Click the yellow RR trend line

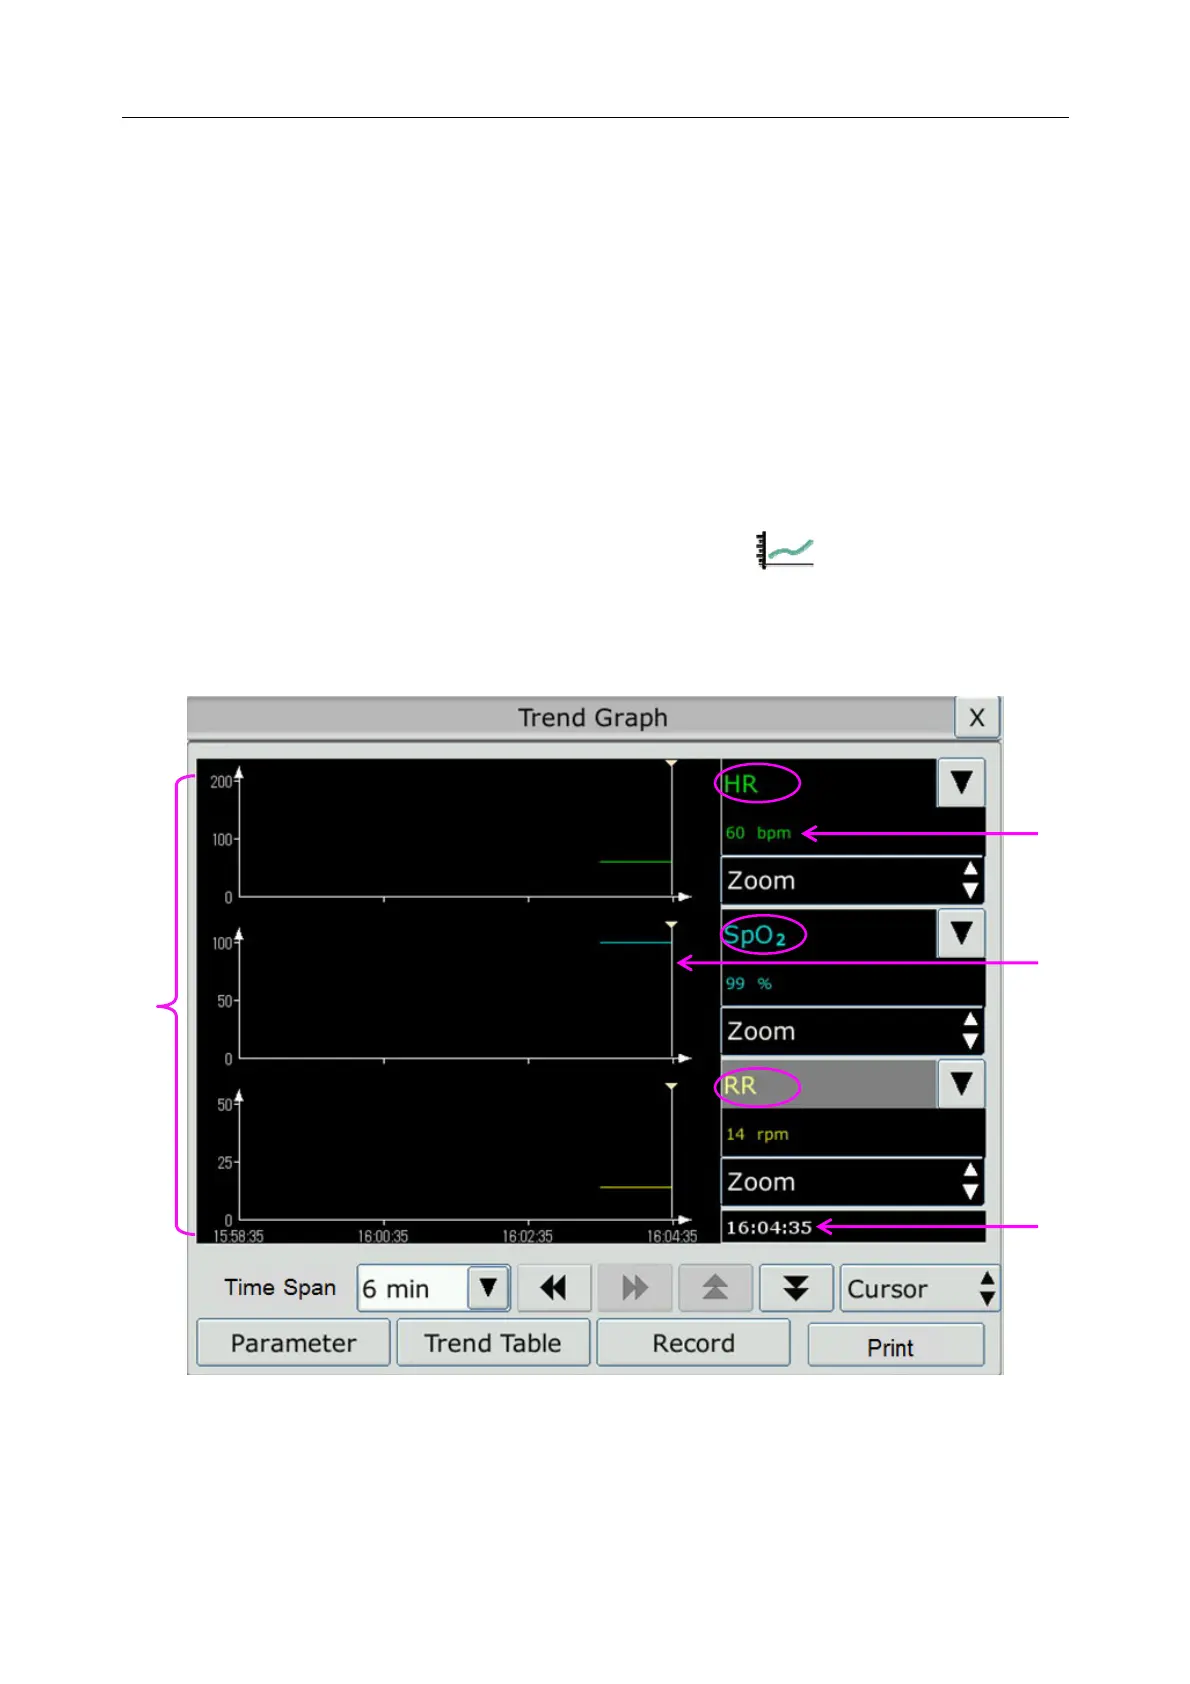[635, 1187]
